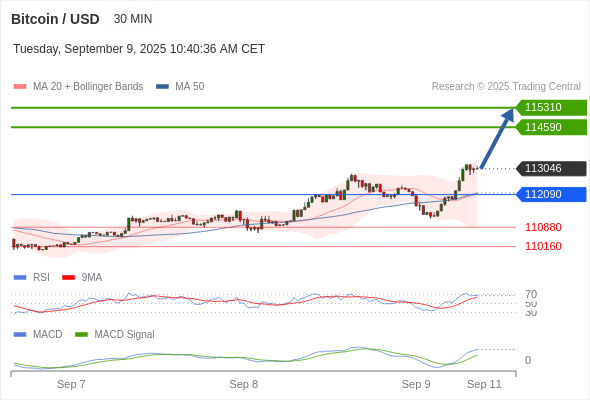Image resolution: width=590 pixels, height=400 pixels.
Task: Click the 114590 resistance price tag
Action: point(551,127)
